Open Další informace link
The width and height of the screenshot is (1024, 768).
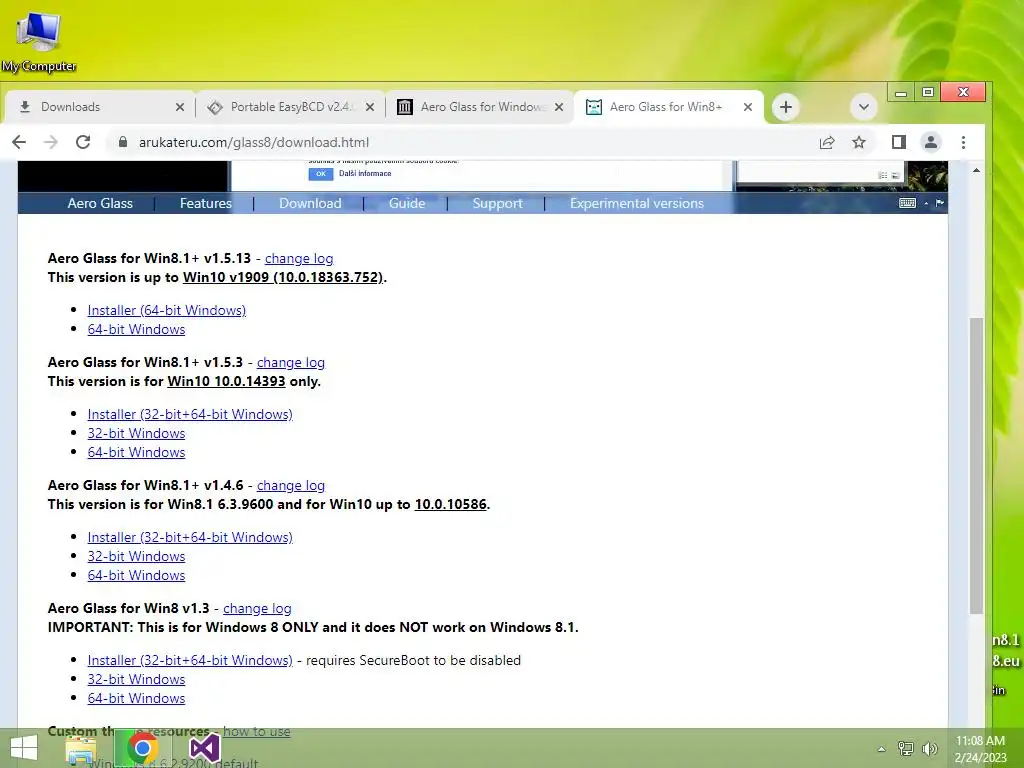[x=365, y=174]
